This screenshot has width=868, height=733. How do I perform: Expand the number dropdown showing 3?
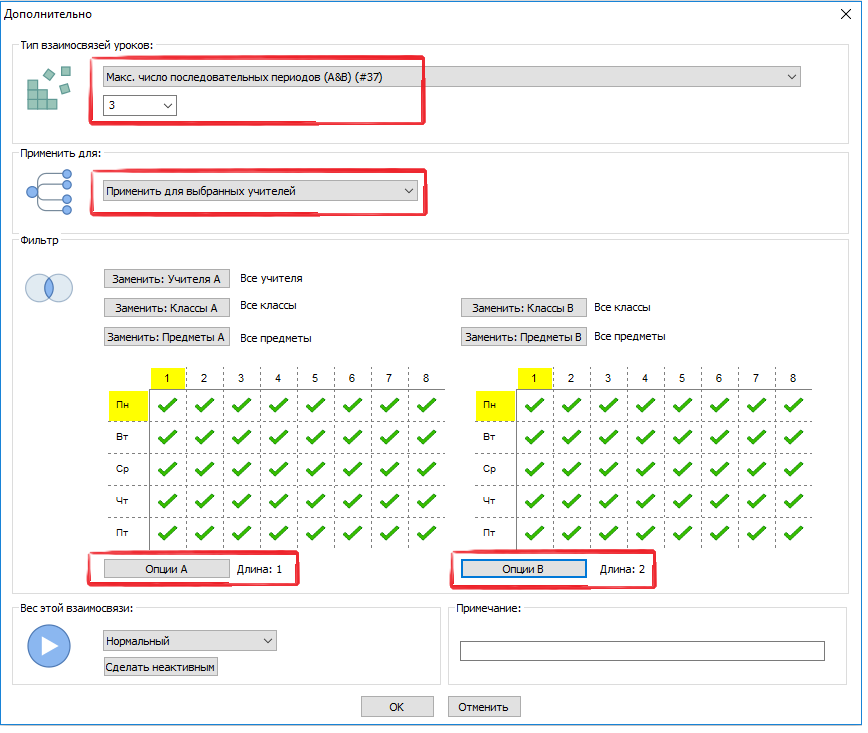[x=140, y=105]
